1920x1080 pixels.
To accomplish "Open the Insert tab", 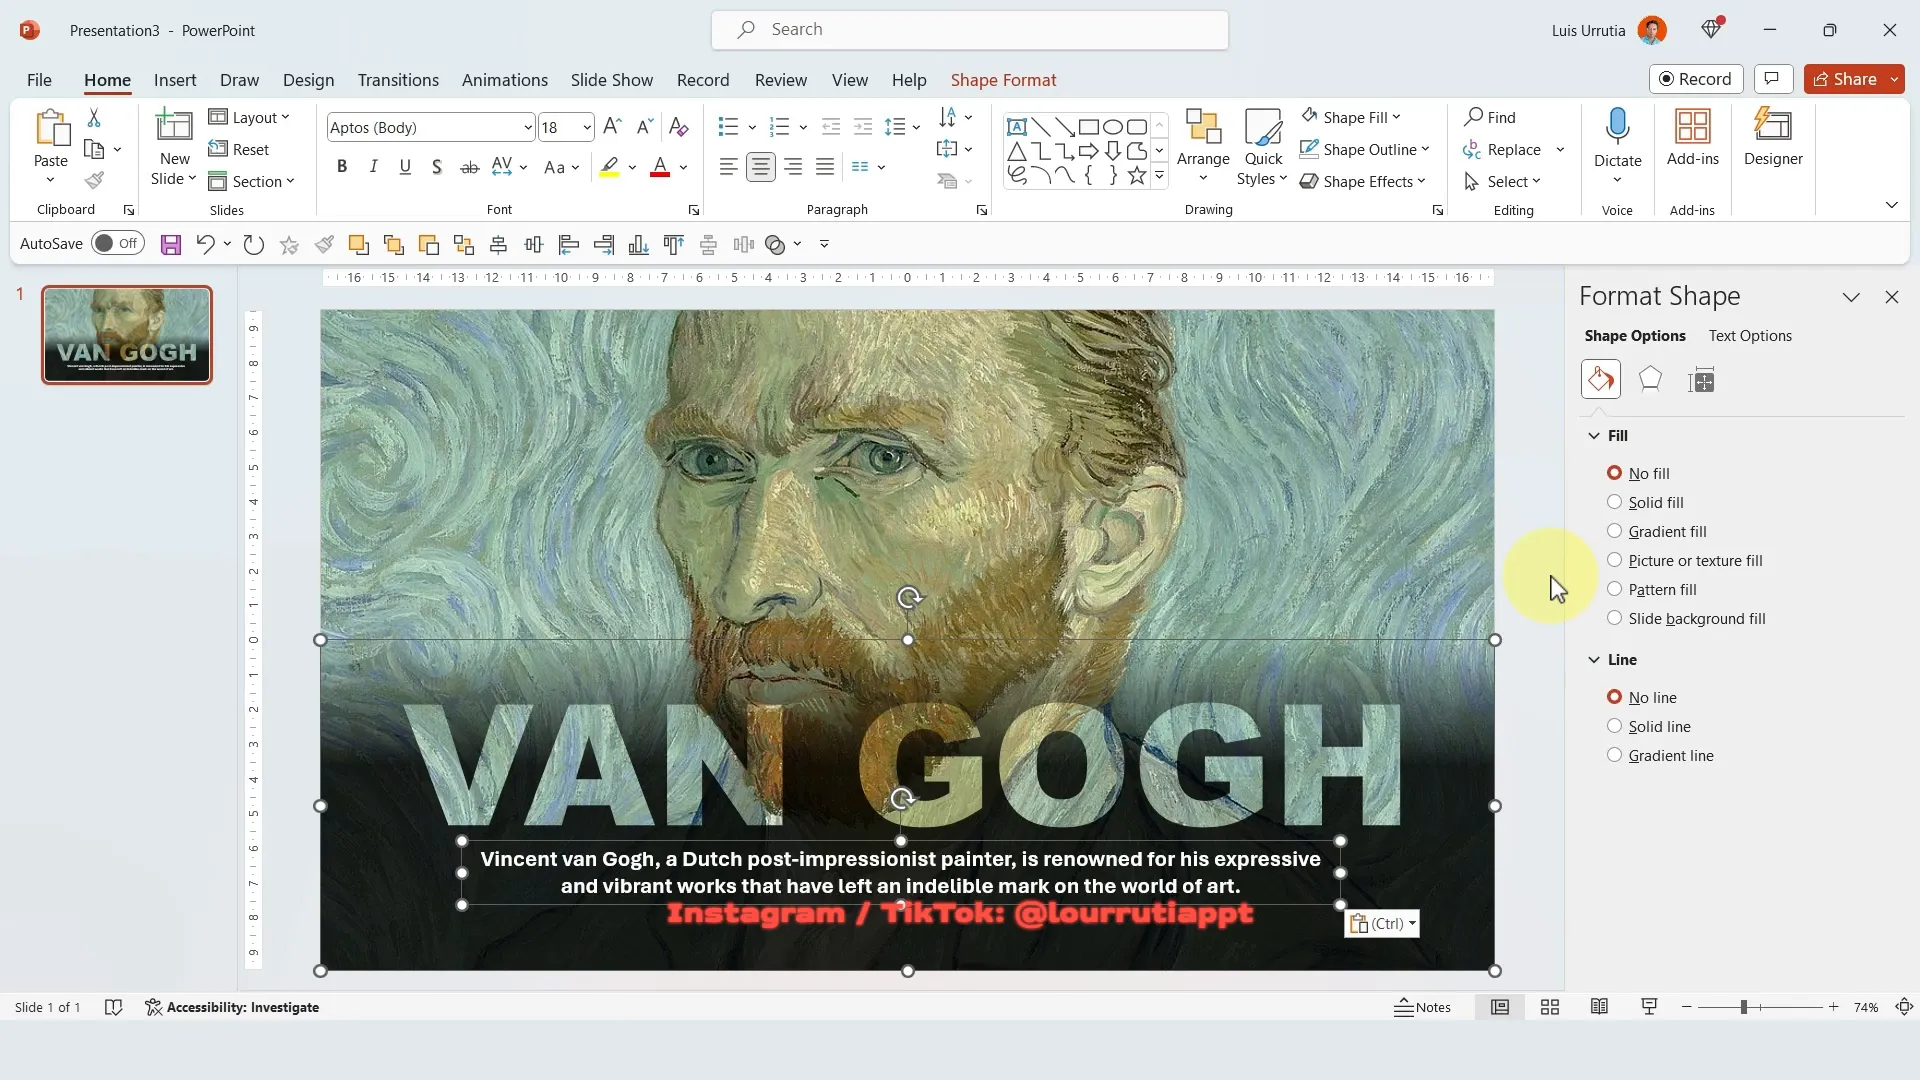I will [175, 80].
